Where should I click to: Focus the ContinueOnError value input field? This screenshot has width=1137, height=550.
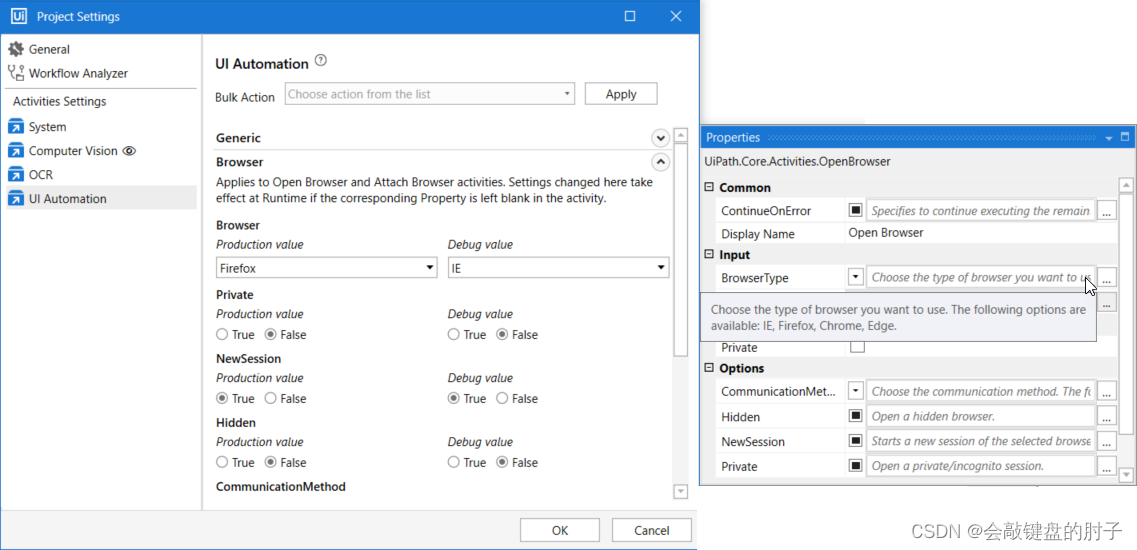click(x=980, y=210)
